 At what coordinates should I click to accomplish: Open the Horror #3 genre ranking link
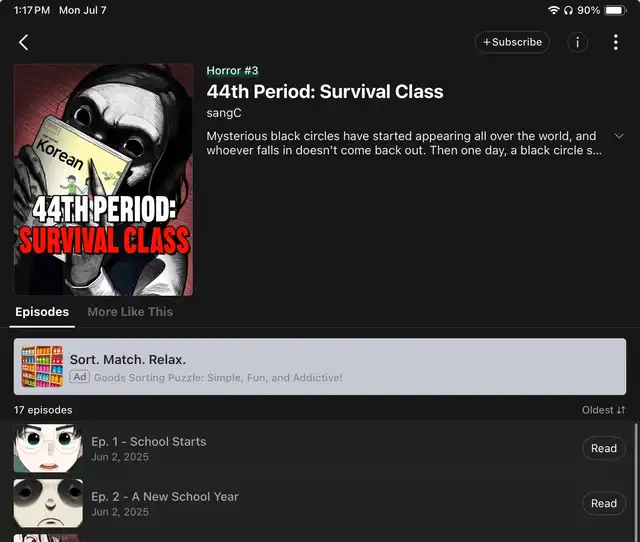point(232,71)
